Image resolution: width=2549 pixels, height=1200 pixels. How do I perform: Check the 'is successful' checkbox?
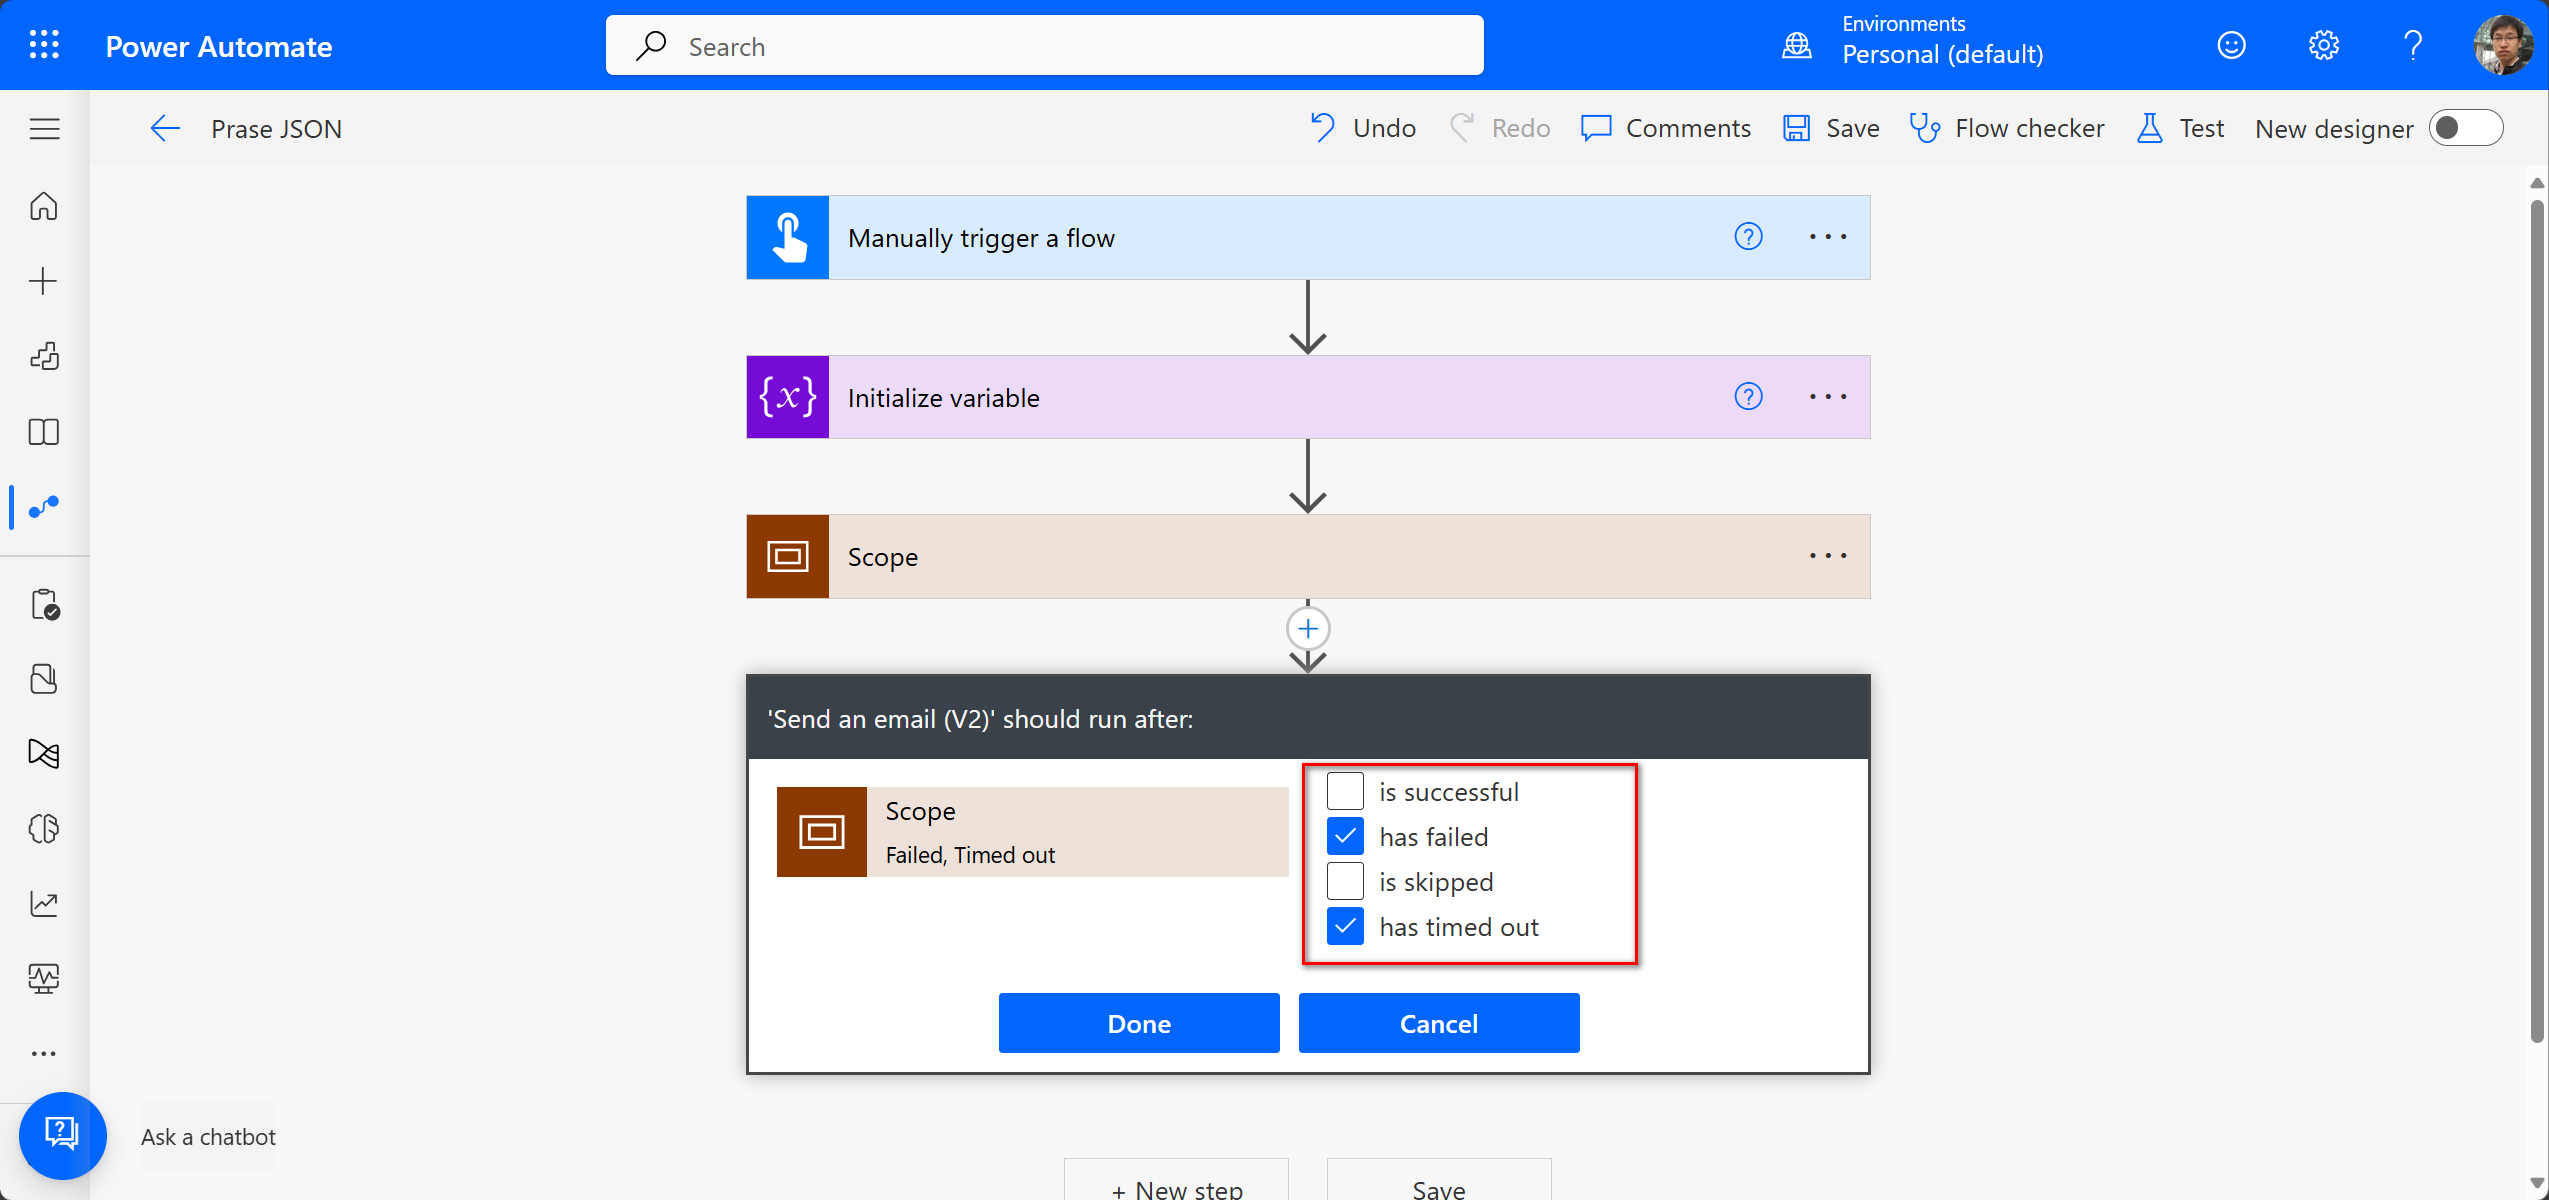point(1345,791)
